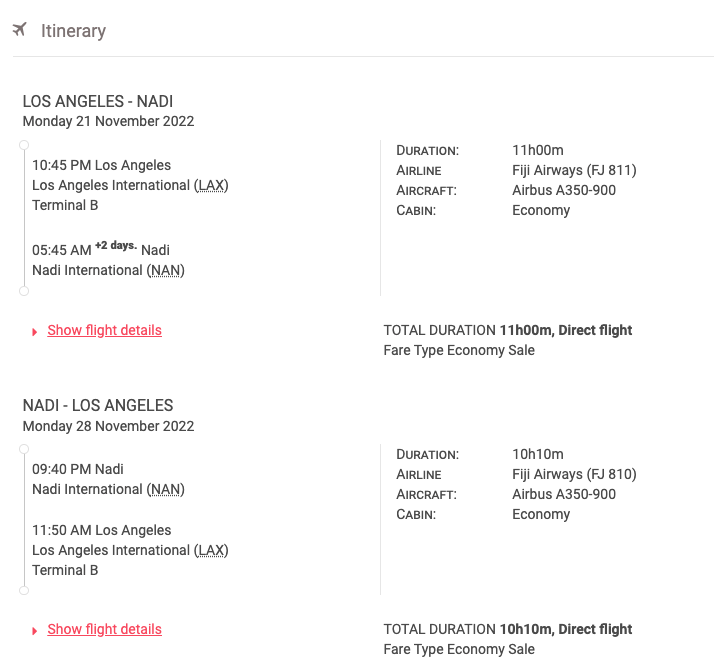Click Fiji Airways (FJ 811) airline text

(x=574, y=170)
